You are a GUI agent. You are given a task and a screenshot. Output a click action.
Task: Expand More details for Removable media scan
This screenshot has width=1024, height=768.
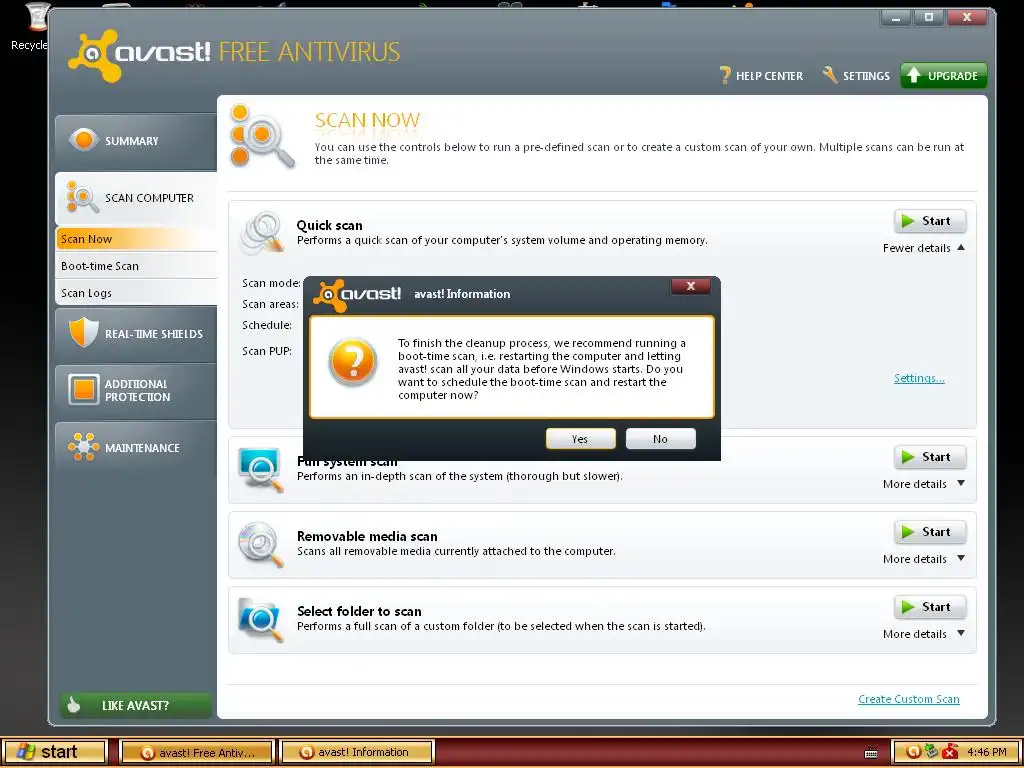(x=923, y=559)
